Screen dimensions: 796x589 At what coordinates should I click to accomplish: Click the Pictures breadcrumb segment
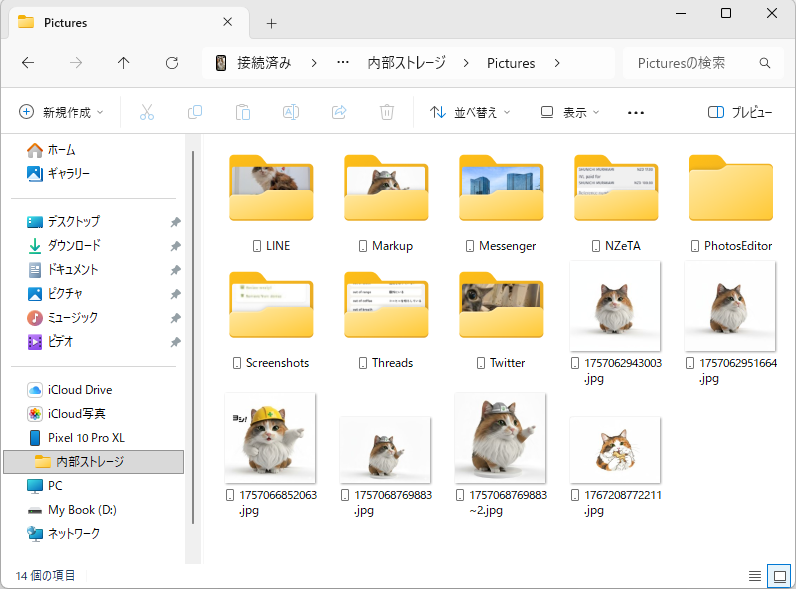[511, 63]
